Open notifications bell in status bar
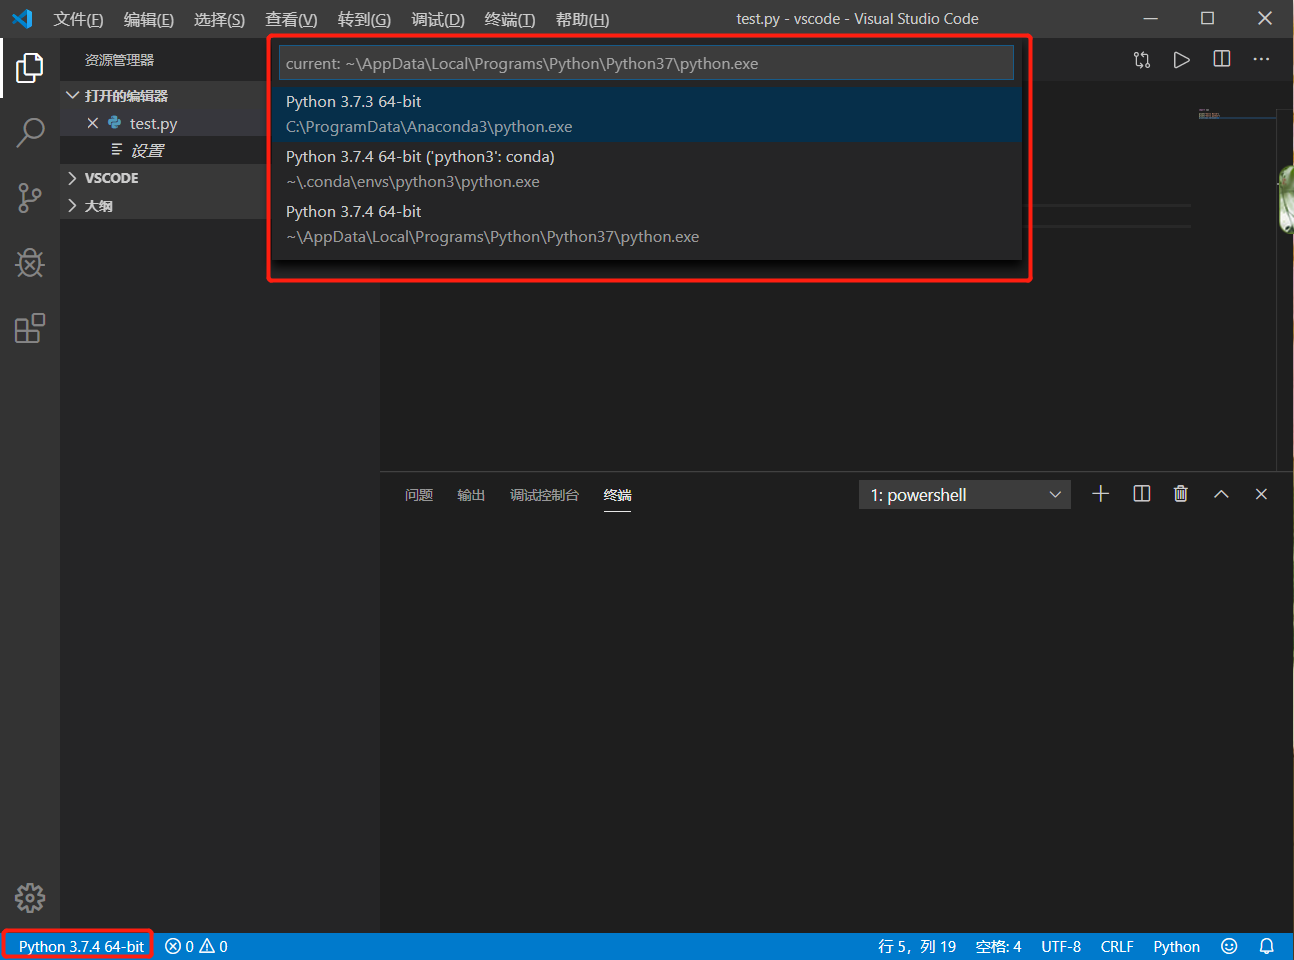Screen dimensions: 1294x960 [x=1266, y=946]
